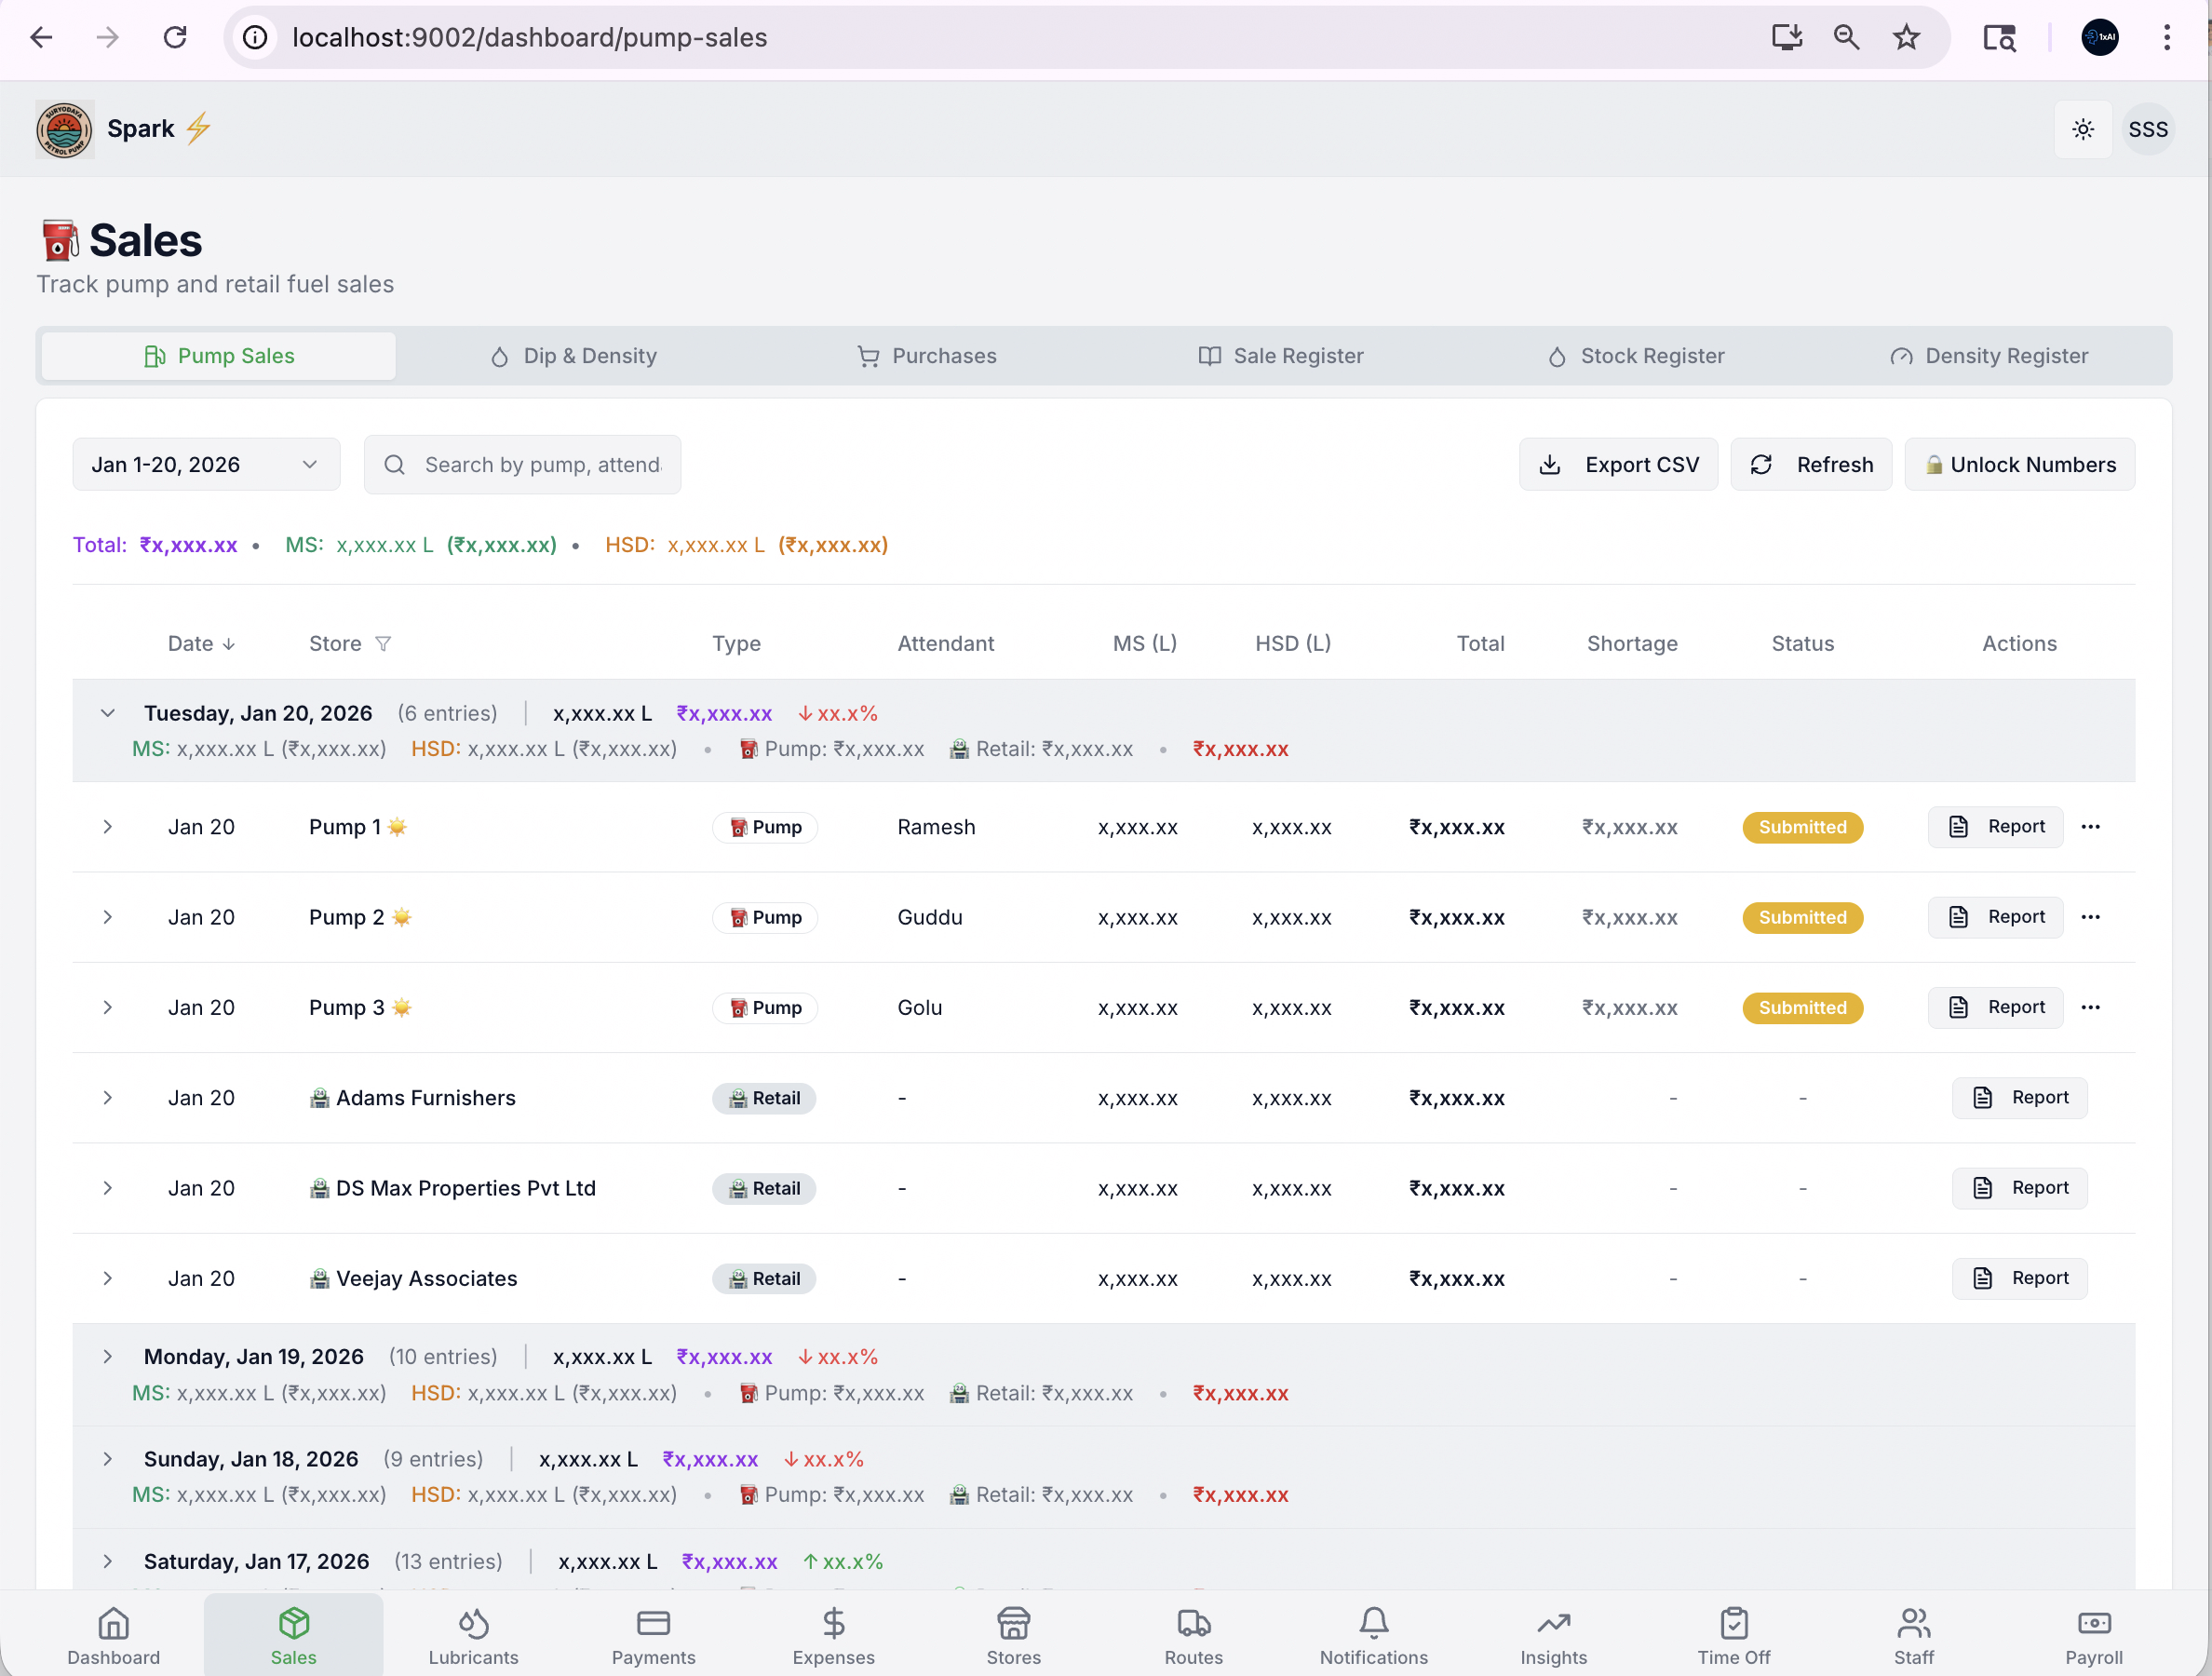Open Insights from bottom navigation
The image size is (2212, 1676).
click(x=1553, y=1636)
